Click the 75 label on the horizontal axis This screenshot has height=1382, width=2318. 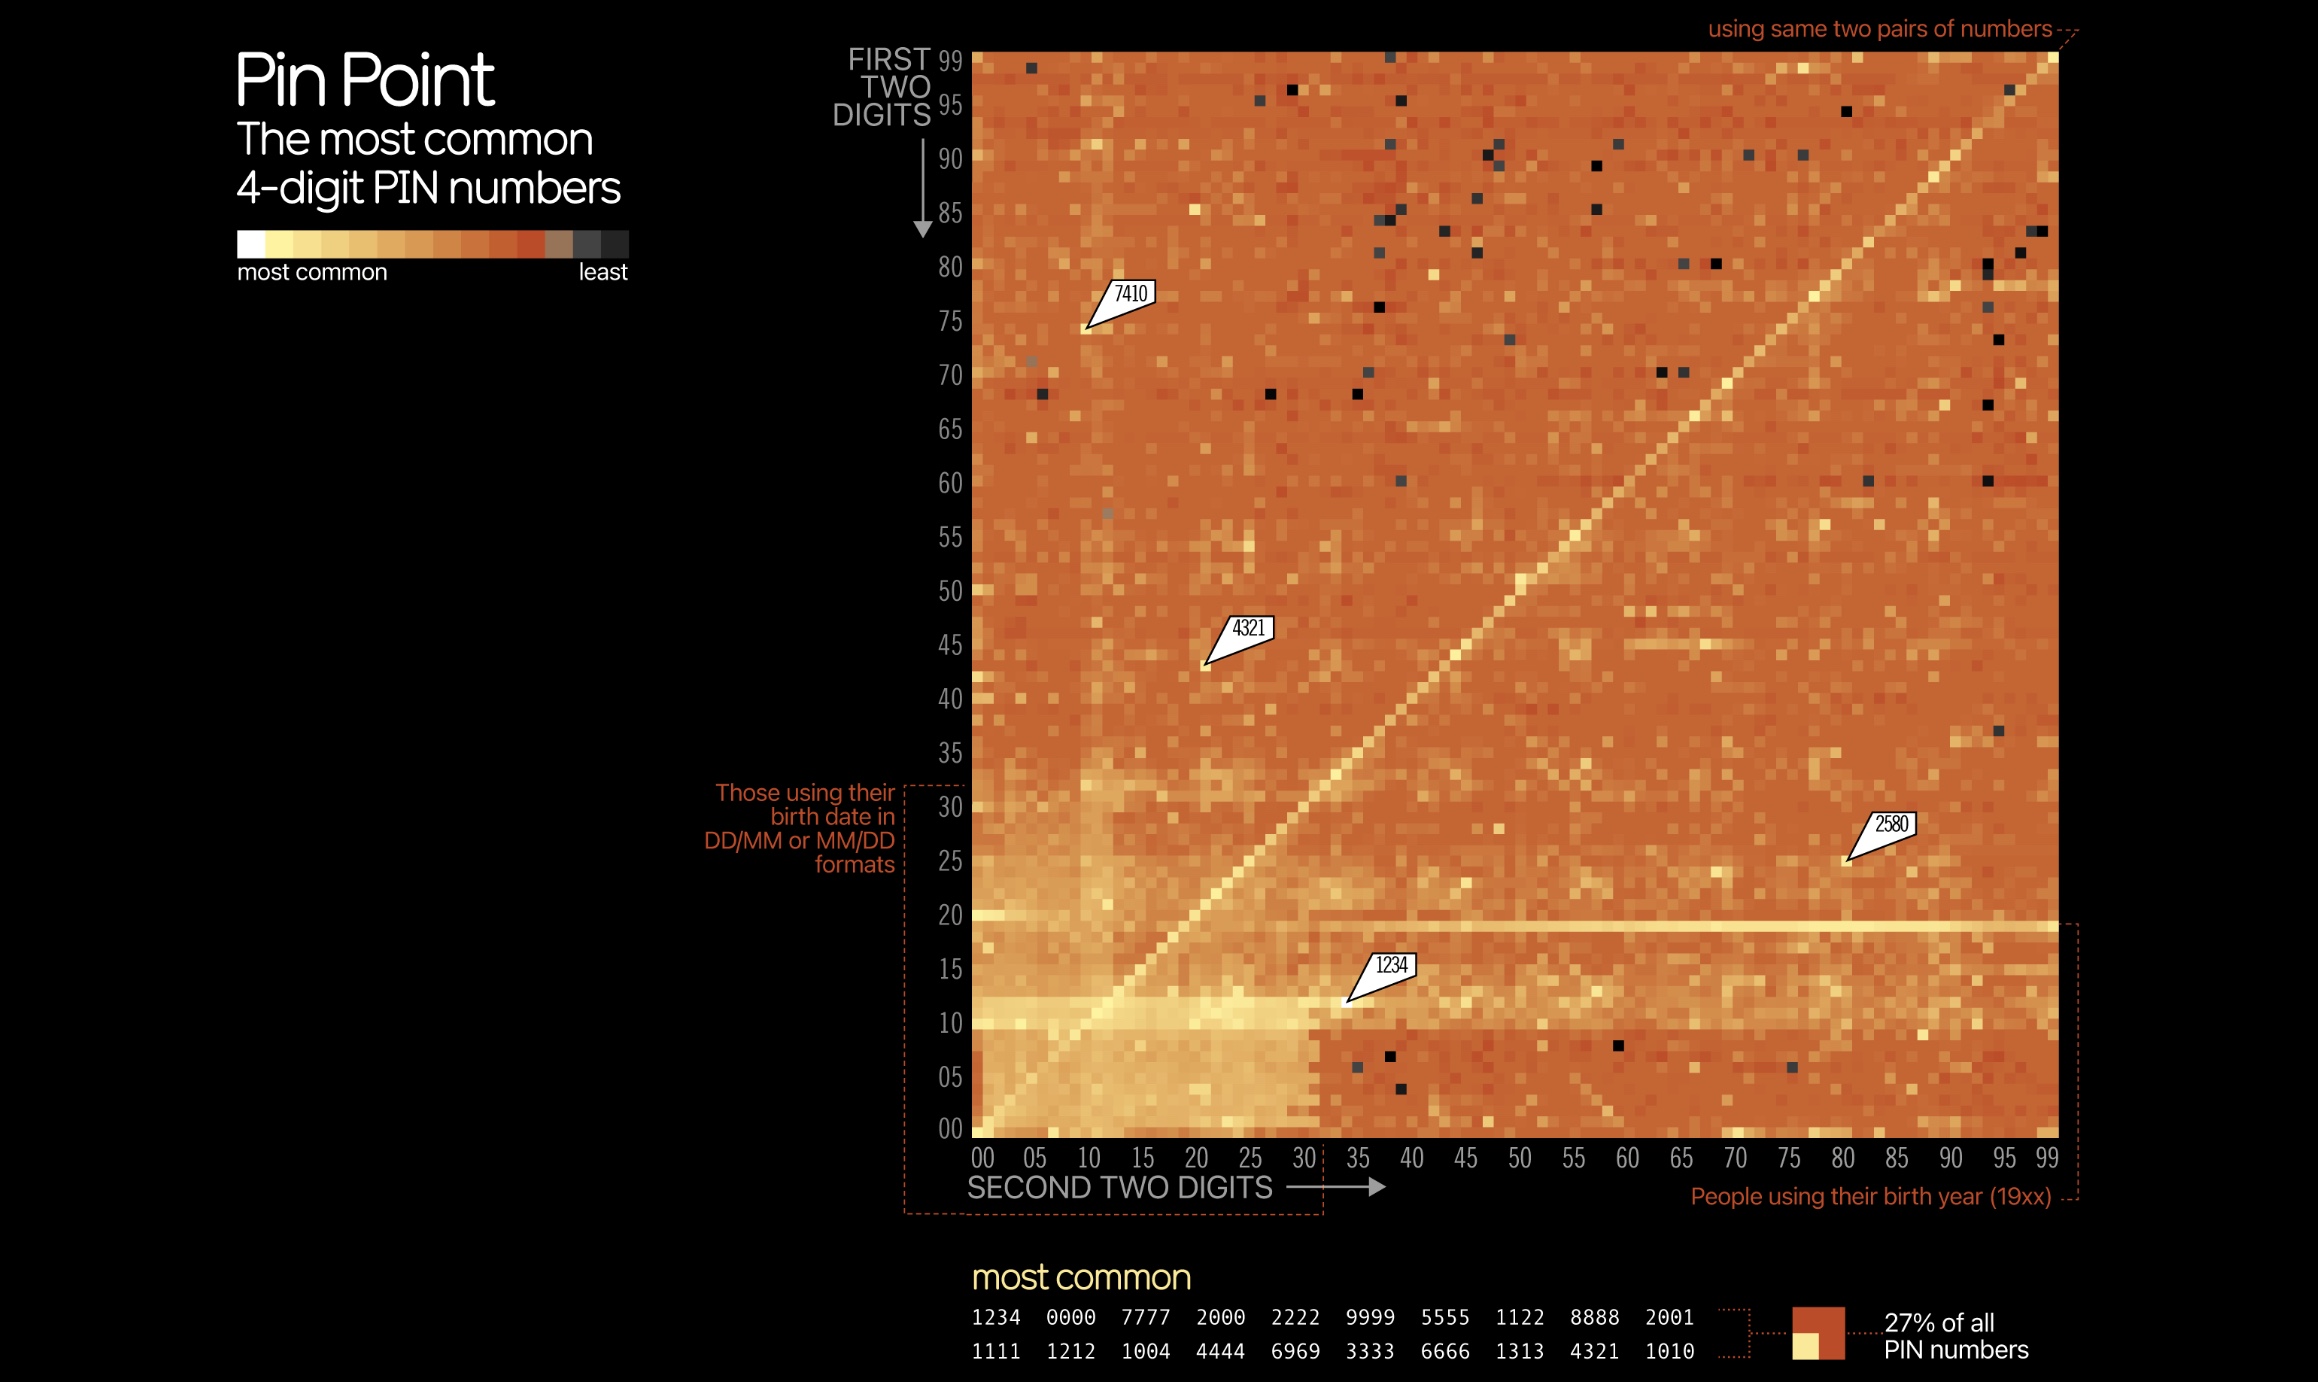[1789, 1159]
